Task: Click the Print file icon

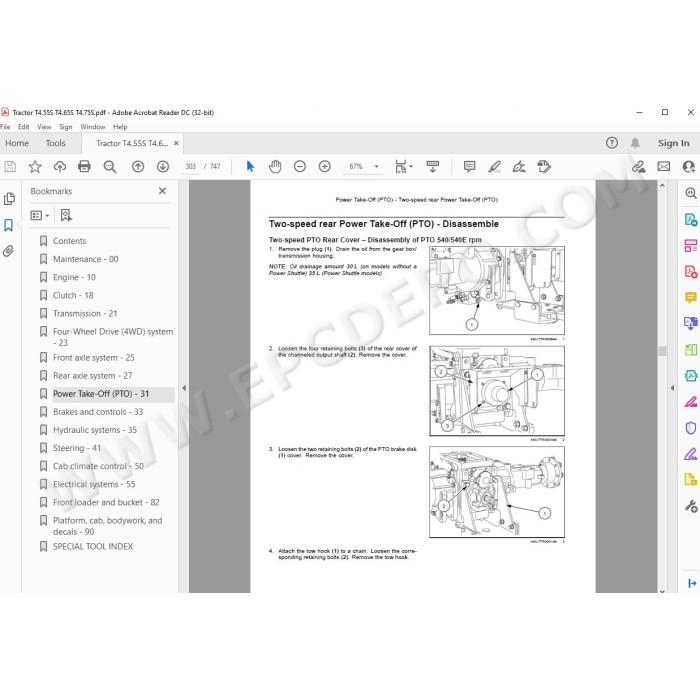Action: (84, 167)
